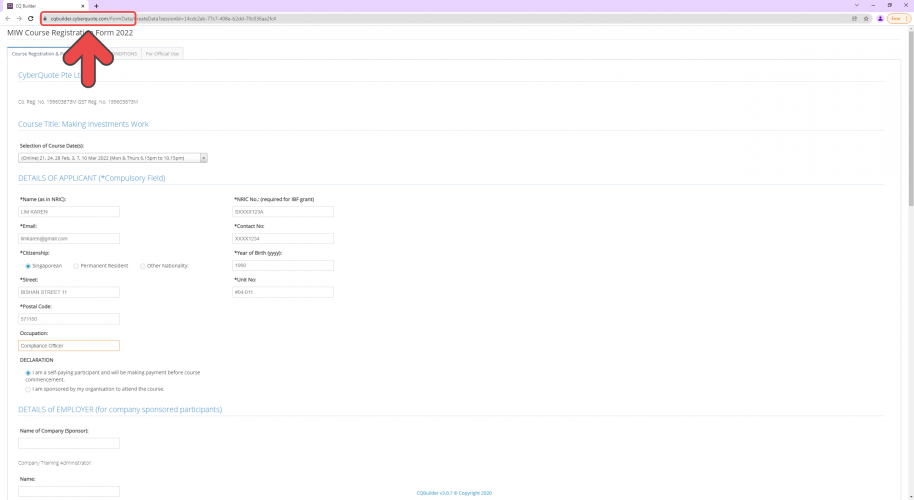The width and height of the screenshot is (914, 500).
Task: Switch to the For Official Use tab
Action: pos(163,53)
